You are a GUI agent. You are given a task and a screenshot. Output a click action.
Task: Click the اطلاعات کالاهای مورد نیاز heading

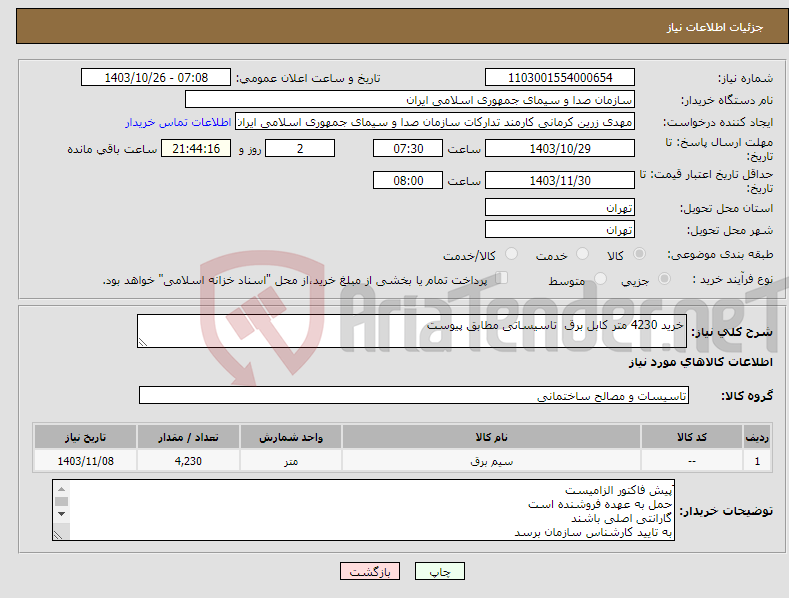tap(700, 362)
